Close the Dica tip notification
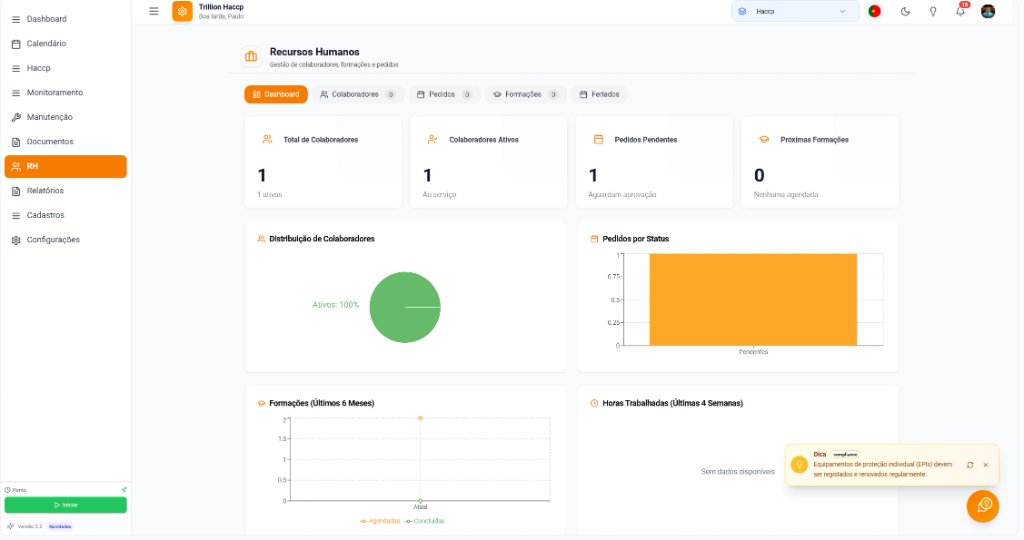The width and height of the screenshot is (1024, 540). 985,465
